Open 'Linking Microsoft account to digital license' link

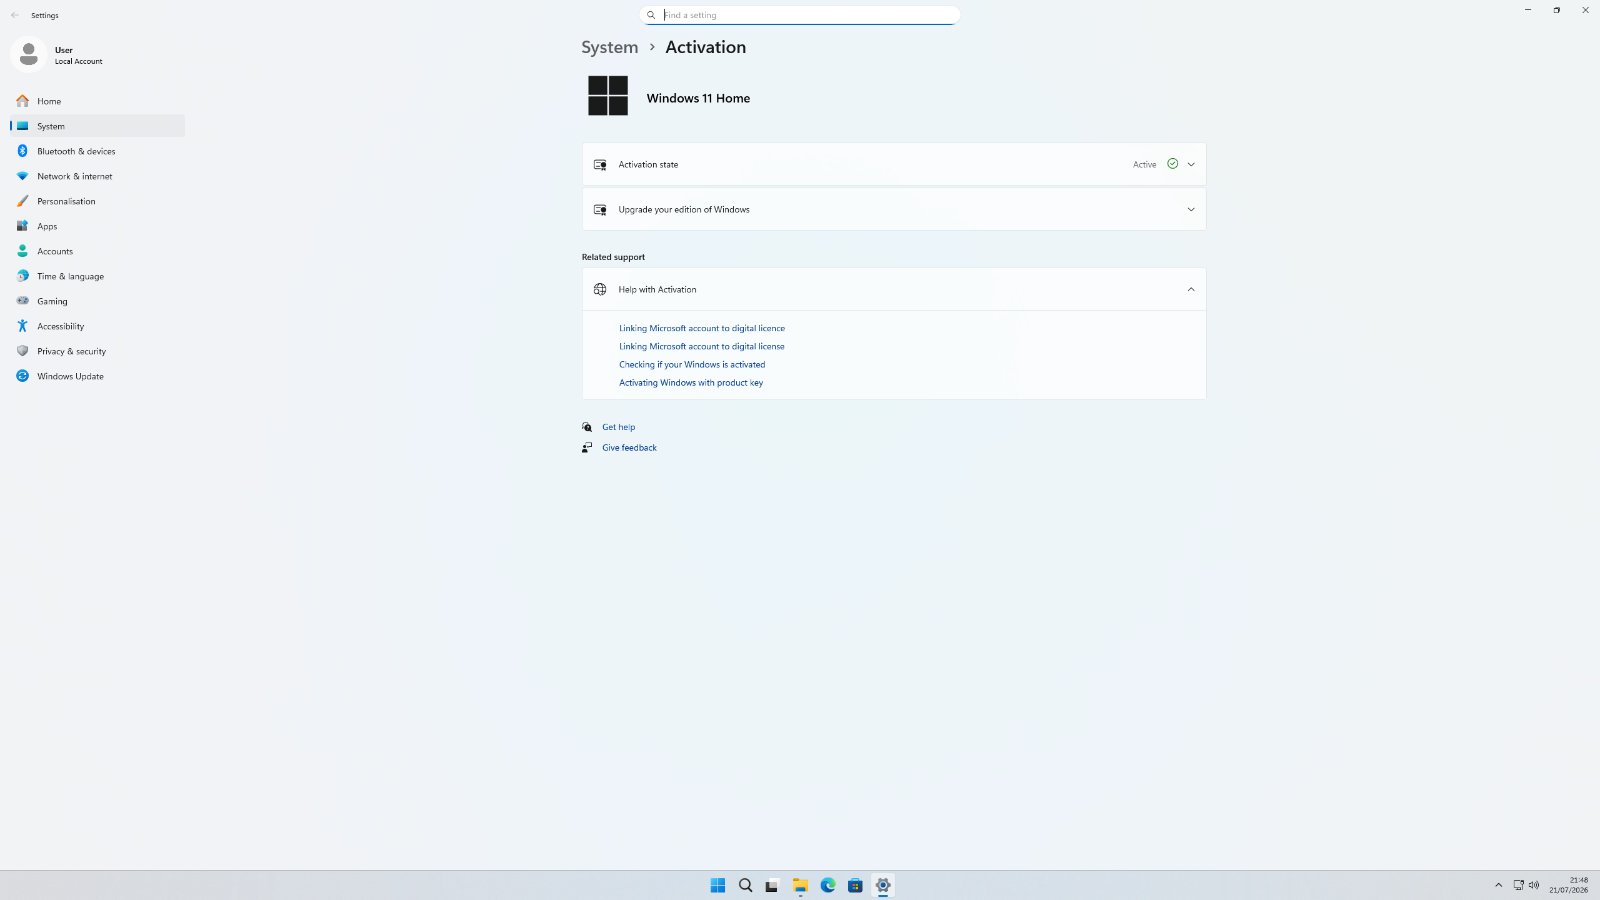point(702,346)
